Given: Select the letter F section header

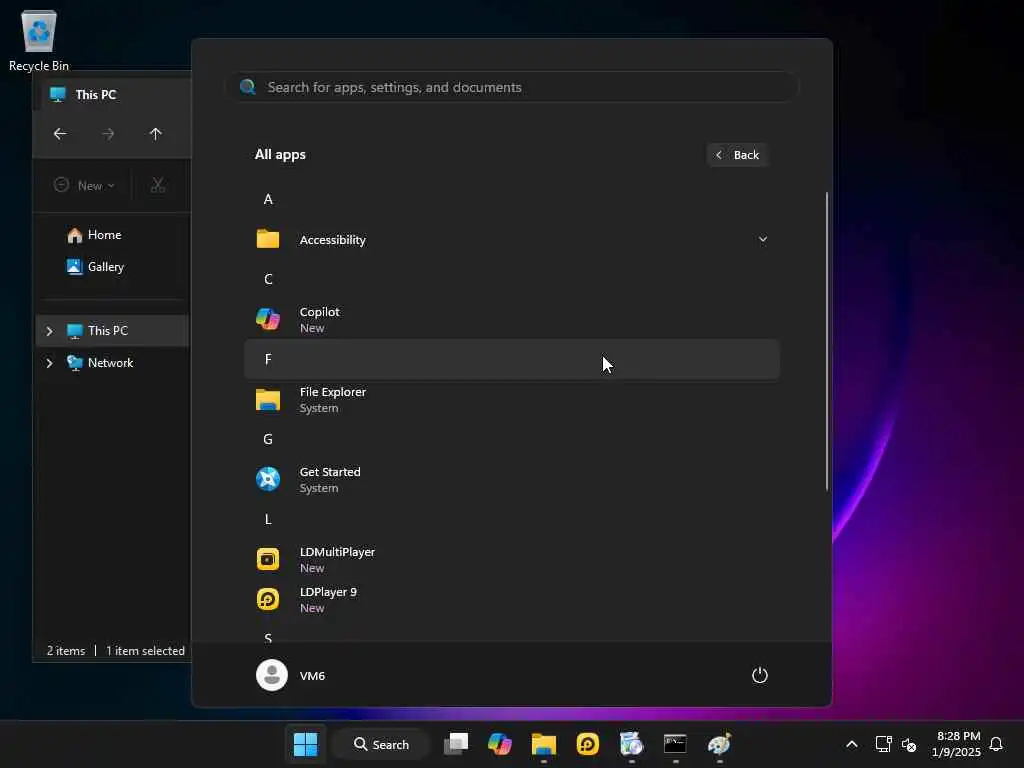Looking at the screenshot, I should coord(511,359).
